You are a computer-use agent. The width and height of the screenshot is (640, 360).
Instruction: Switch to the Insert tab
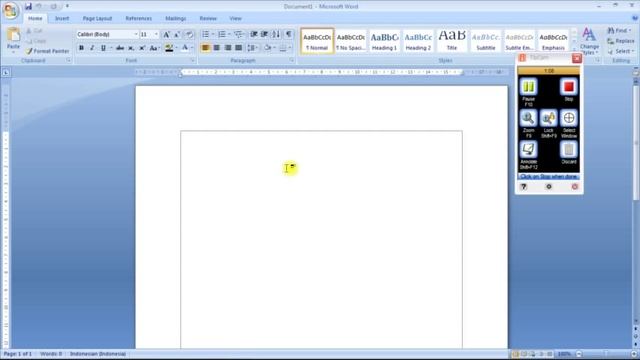[62, 18]
